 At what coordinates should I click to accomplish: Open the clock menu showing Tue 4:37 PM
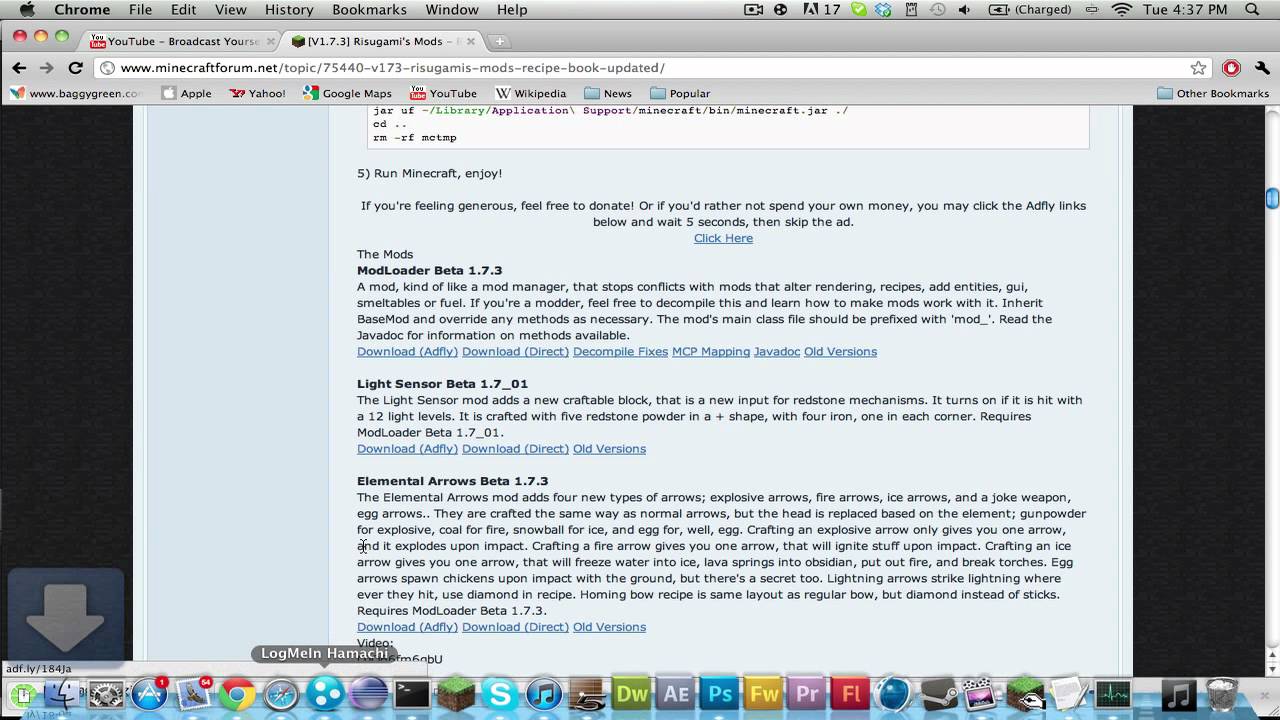coord(1185,10)
